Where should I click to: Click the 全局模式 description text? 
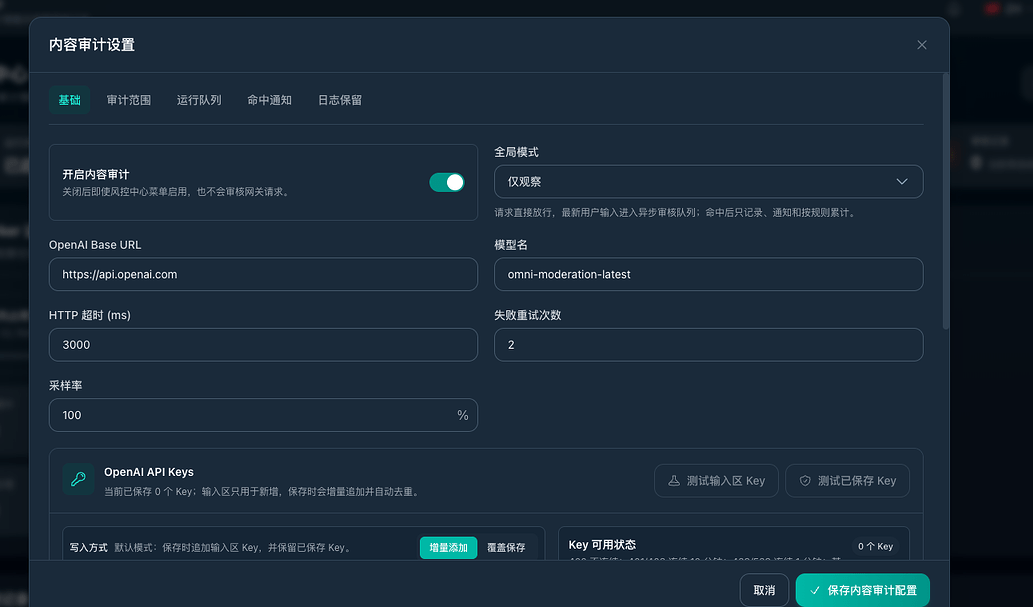677,213
